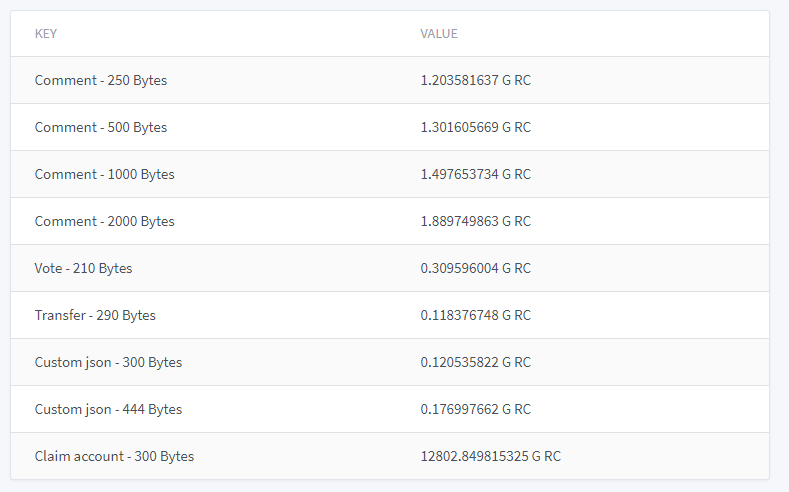Select the Comment - 250 Bytes row label
This screenshot has height=492, width=789.
coord(101,80)
